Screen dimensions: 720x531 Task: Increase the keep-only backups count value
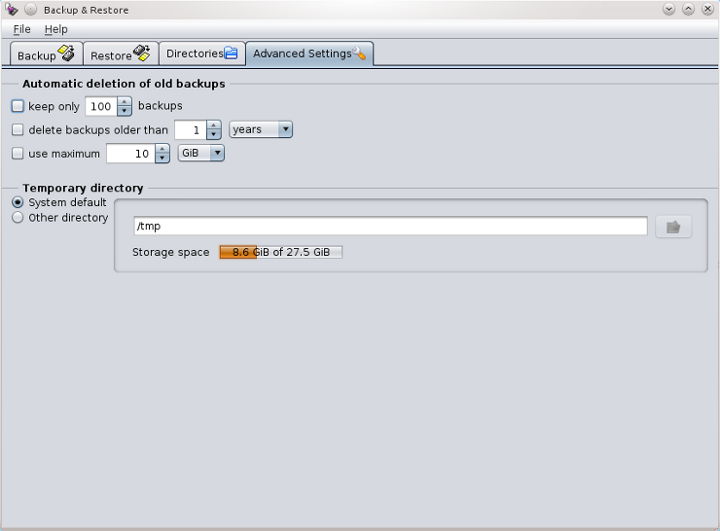(x=125, y=102)
